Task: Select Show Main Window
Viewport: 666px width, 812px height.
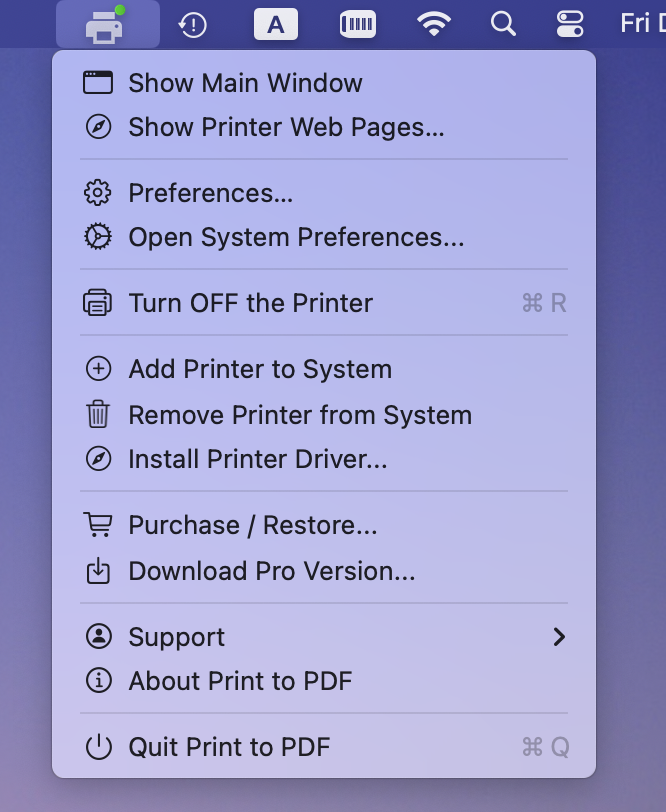Action: coord(324,83)
